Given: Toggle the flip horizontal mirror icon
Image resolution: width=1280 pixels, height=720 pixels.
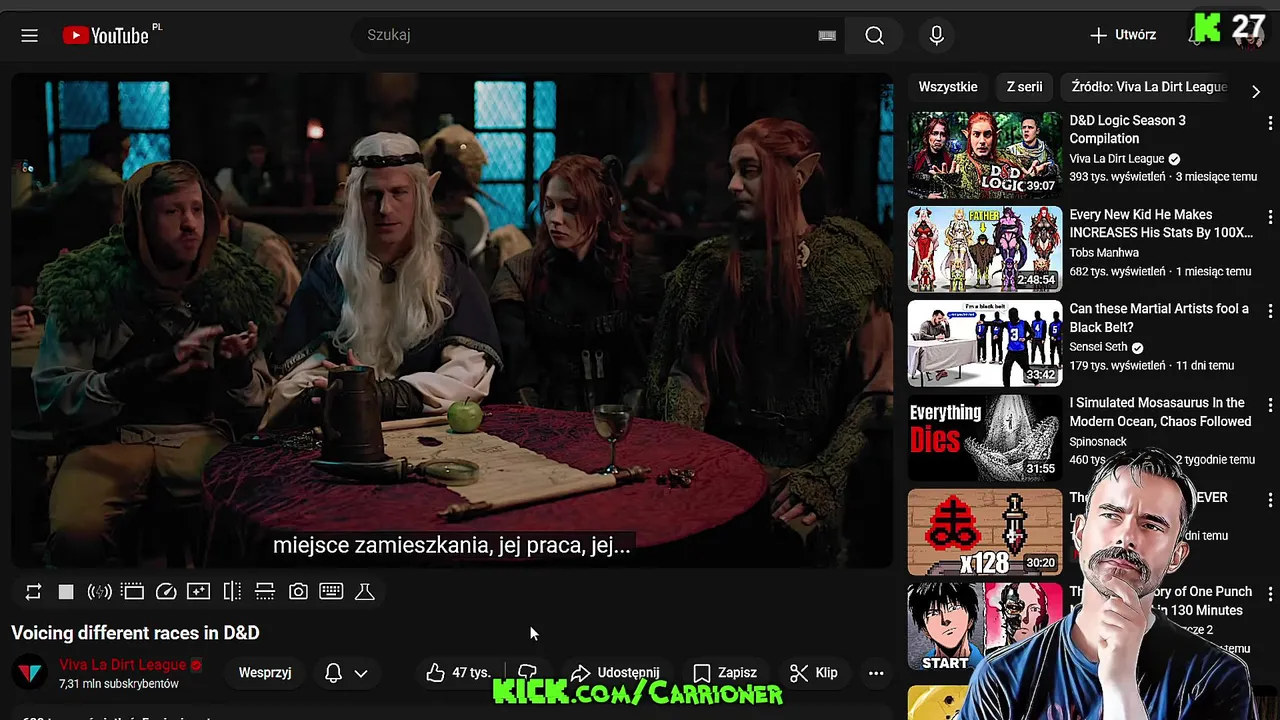Looking at the screenshot, I should pos(232,592).
